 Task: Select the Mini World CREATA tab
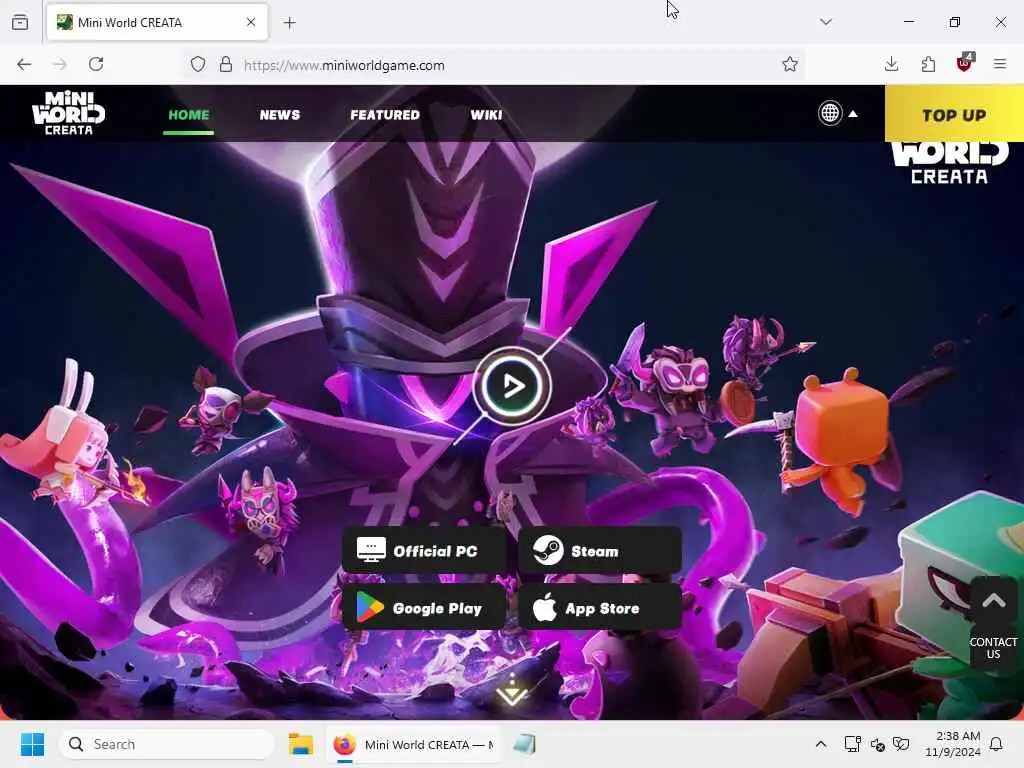tap(157, 23)
